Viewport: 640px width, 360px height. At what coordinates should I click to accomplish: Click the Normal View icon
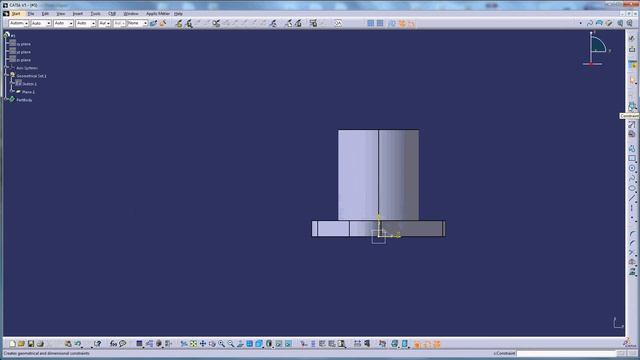240,344
